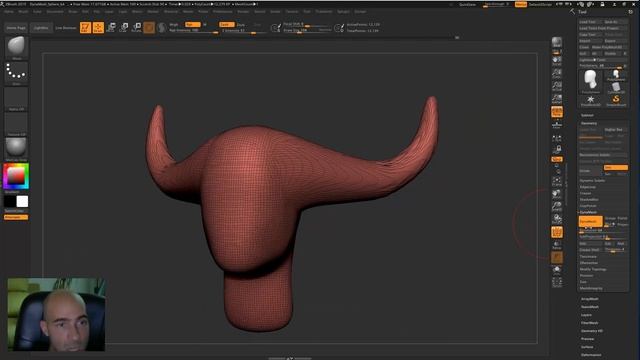Click the Frame mesh icon

557,182
